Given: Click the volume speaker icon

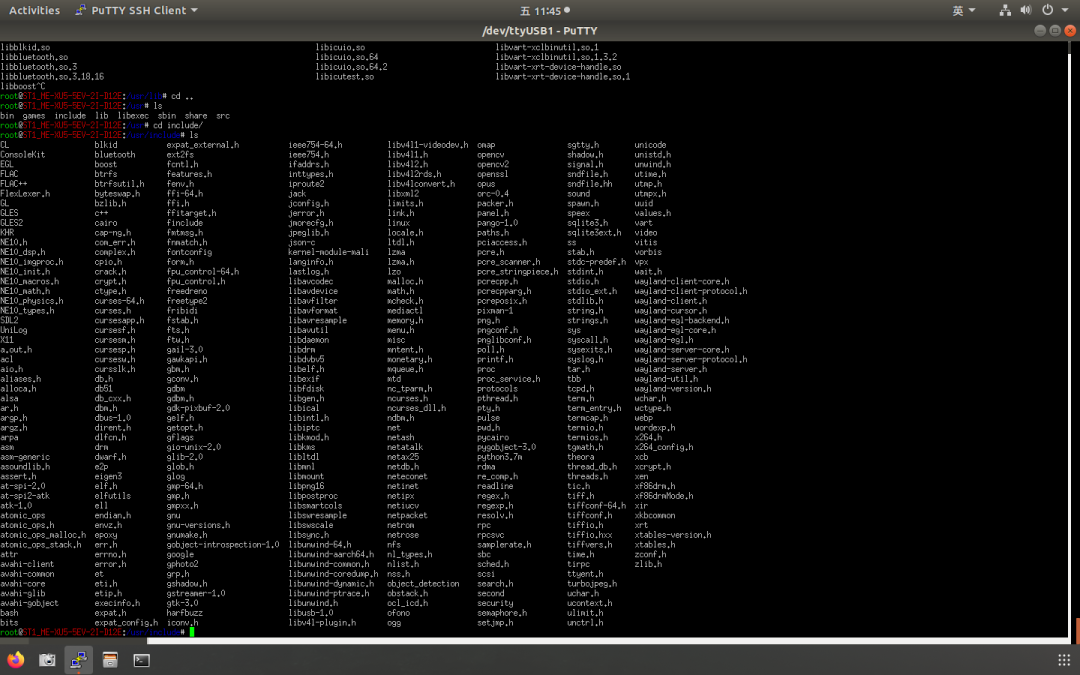Looking at the screenshot, I should (1026, 10).
